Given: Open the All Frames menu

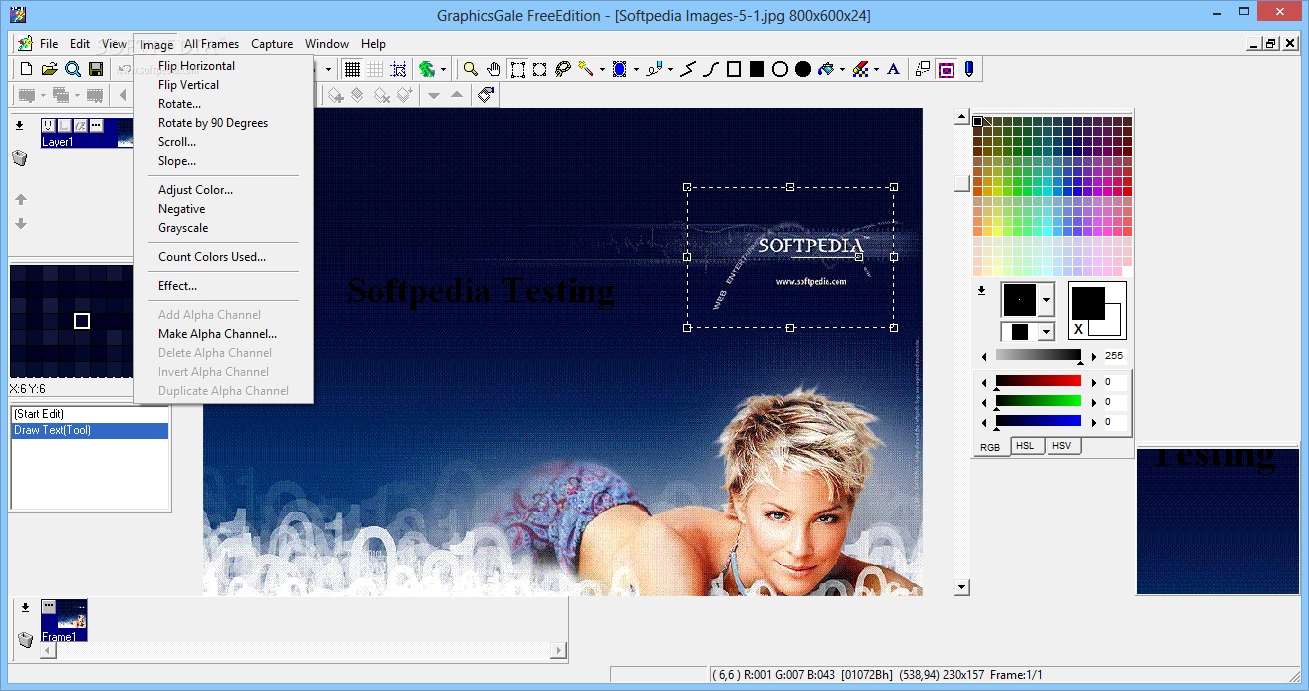Looking at the screenshot, I should pyautogui.click(x=211, y=44).
